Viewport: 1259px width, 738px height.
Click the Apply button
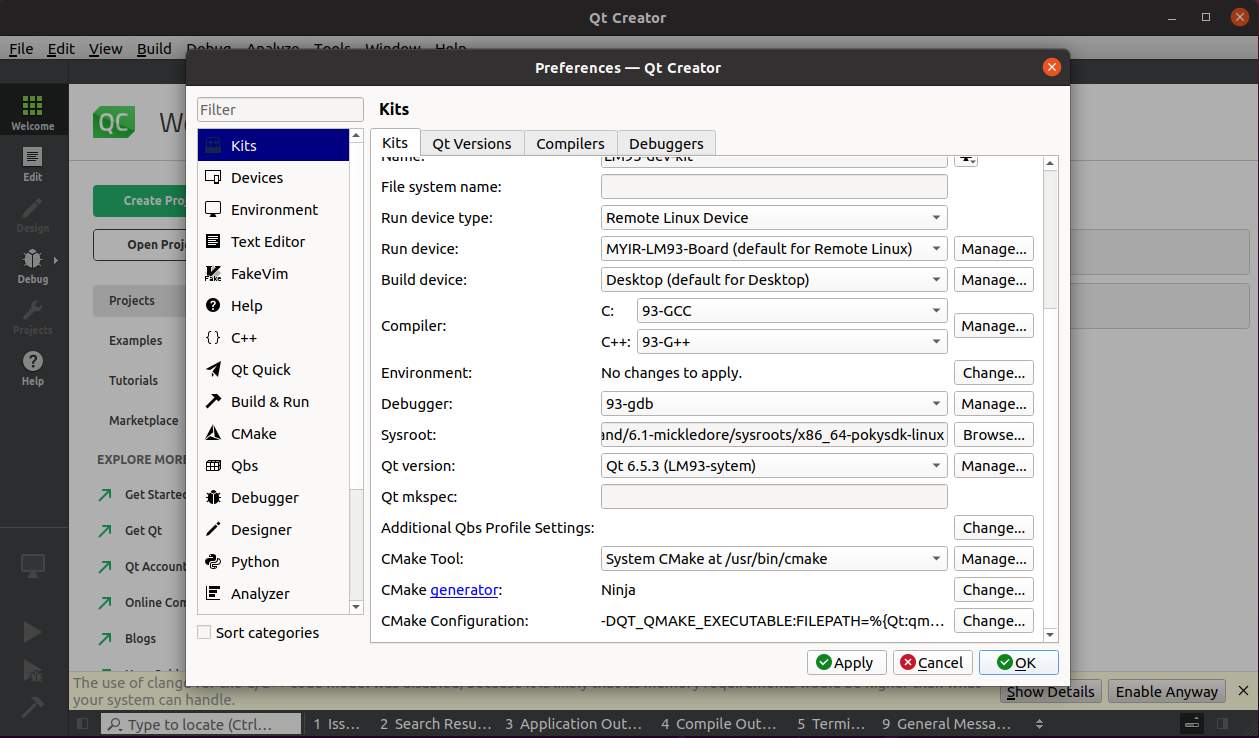(x=845, y=663)
